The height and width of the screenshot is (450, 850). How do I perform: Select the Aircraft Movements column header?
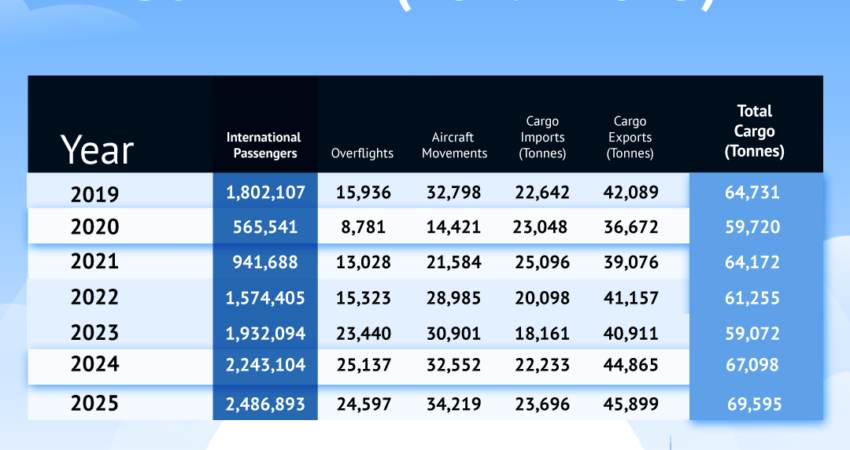pos(454,145)
